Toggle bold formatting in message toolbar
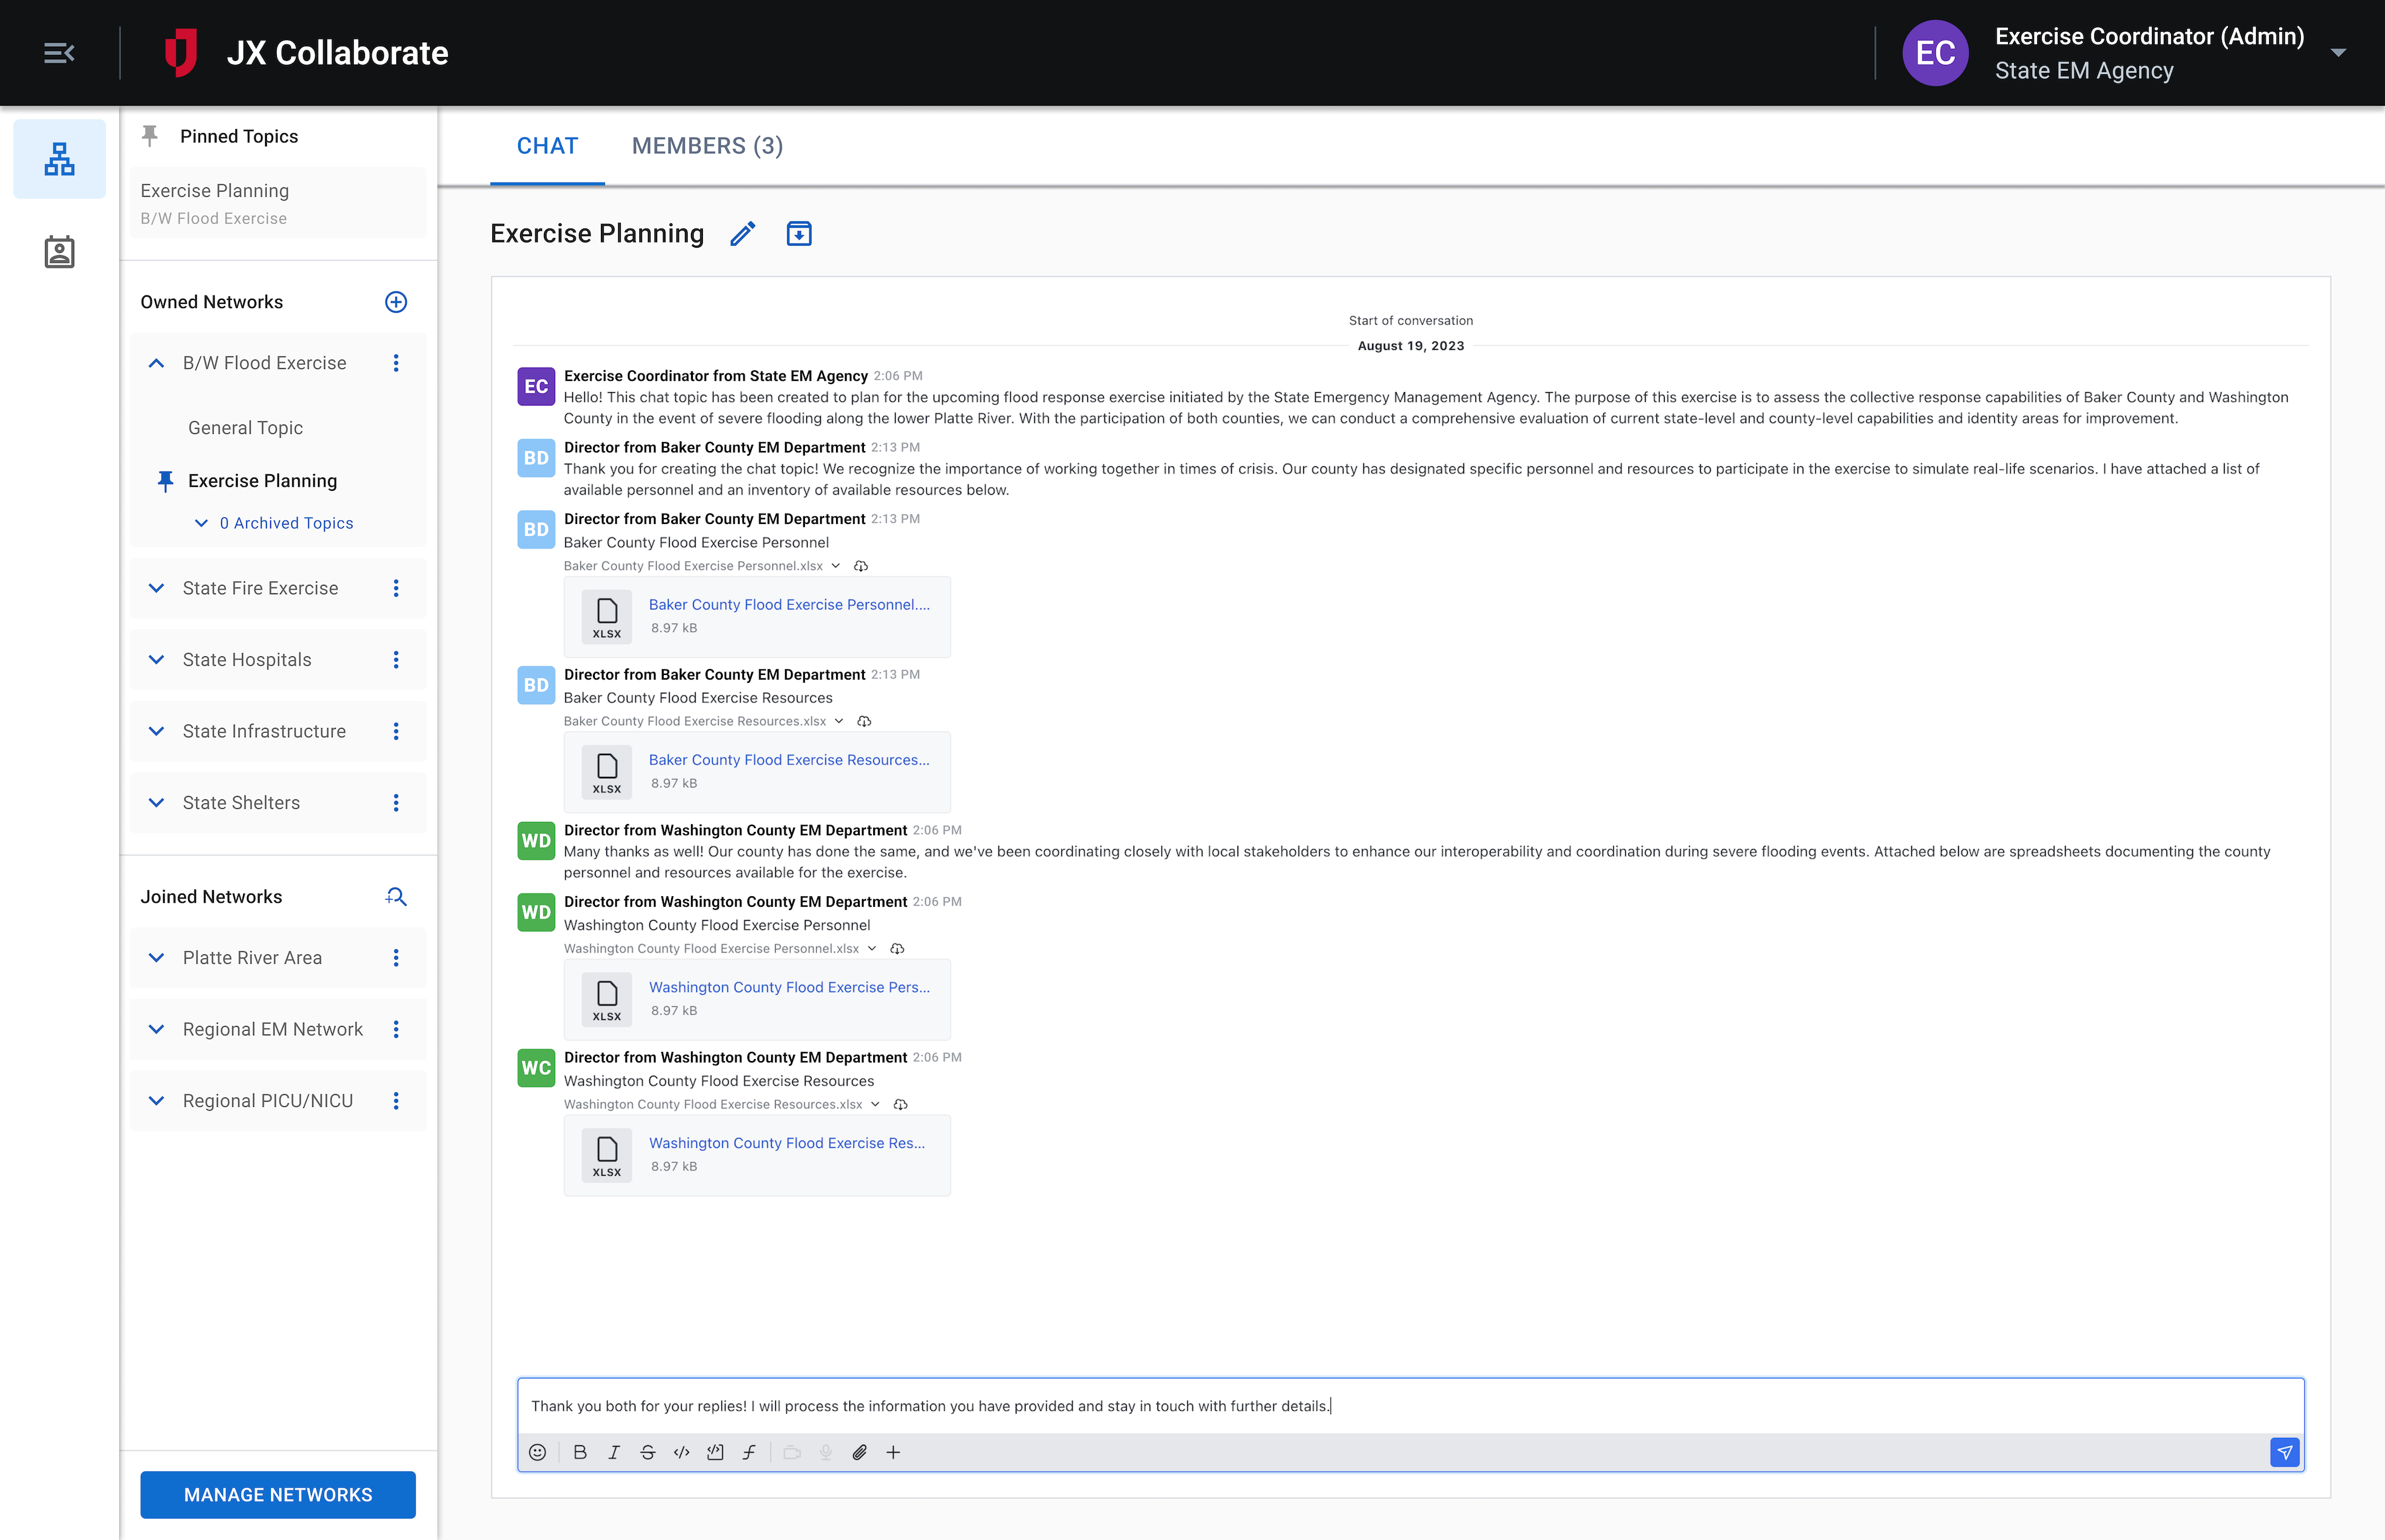 click(580, 1452)
